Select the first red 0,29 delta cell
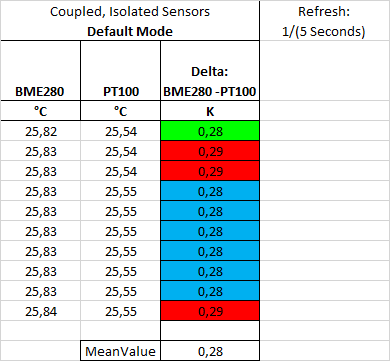The image size is (390, 361). click(210, 151)
